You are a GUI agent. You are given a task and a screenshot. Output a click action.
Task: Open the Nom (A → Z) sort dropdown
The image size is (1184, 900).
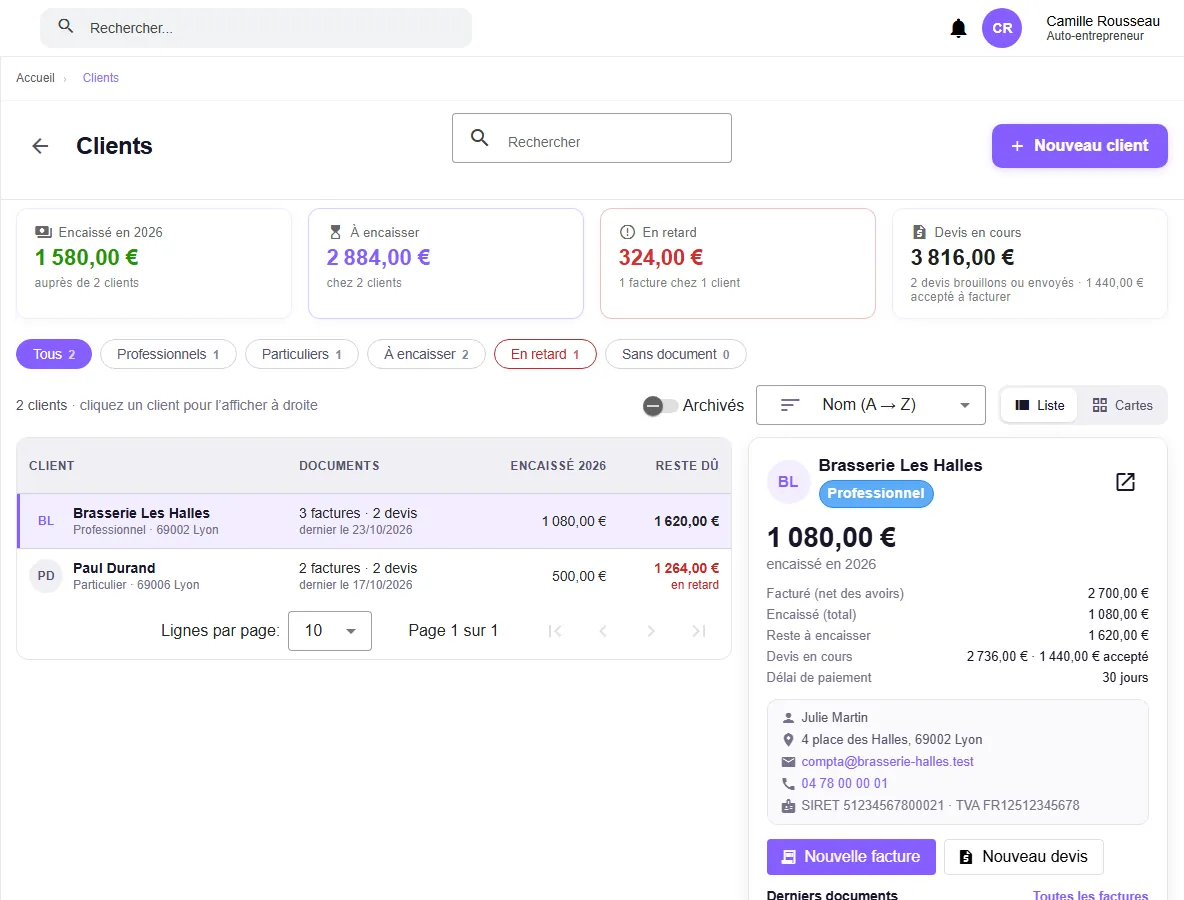pos(871,405)
